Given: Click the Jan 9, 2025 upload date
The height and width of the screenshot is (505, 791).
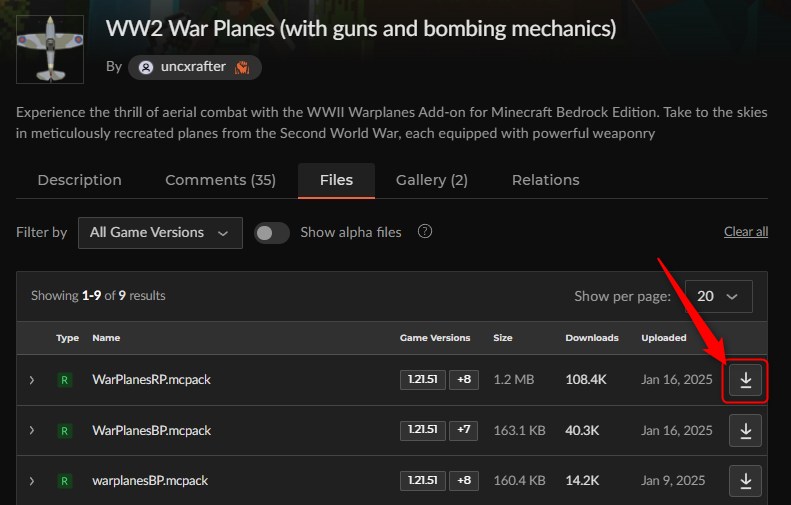Looking at the screenshot, I should click(x=673, y=481).
